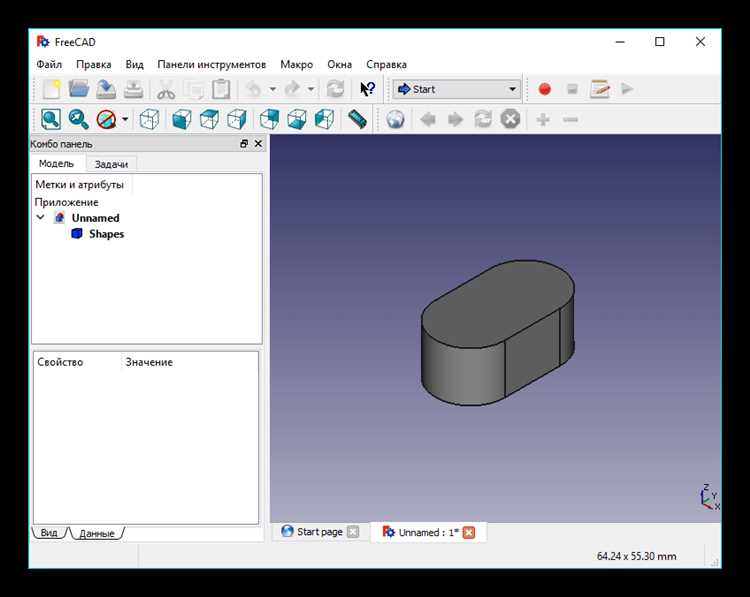Click the Execute macro play icon

[627, 89]
